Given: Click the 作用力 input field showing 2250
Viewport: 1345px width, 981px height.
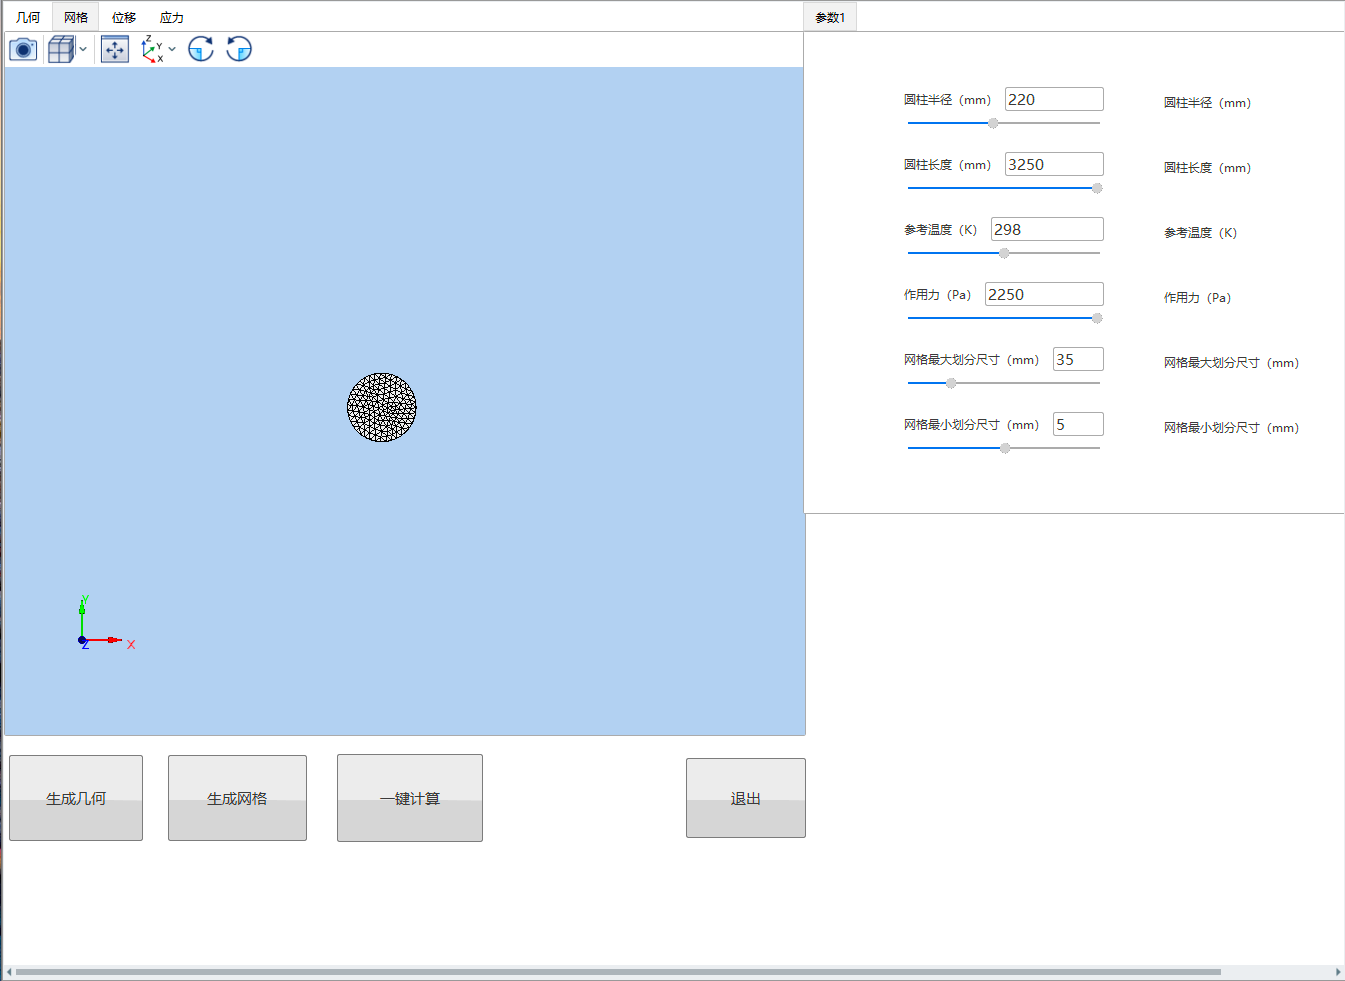Looking at the screenshot, I should pyautogui.click(x=1044, y=294).
